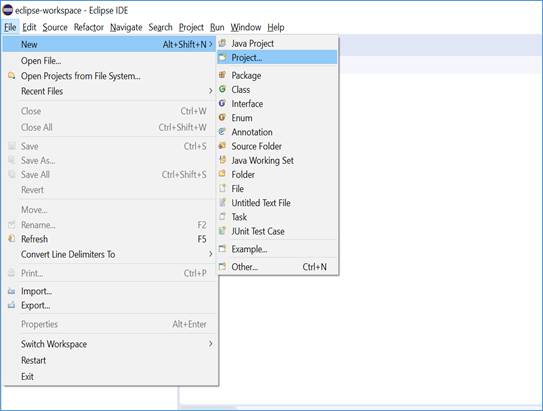The width and height of the screenshot is (543, 411).
Task: Open the Edit menu
Action: coord(29,27)
